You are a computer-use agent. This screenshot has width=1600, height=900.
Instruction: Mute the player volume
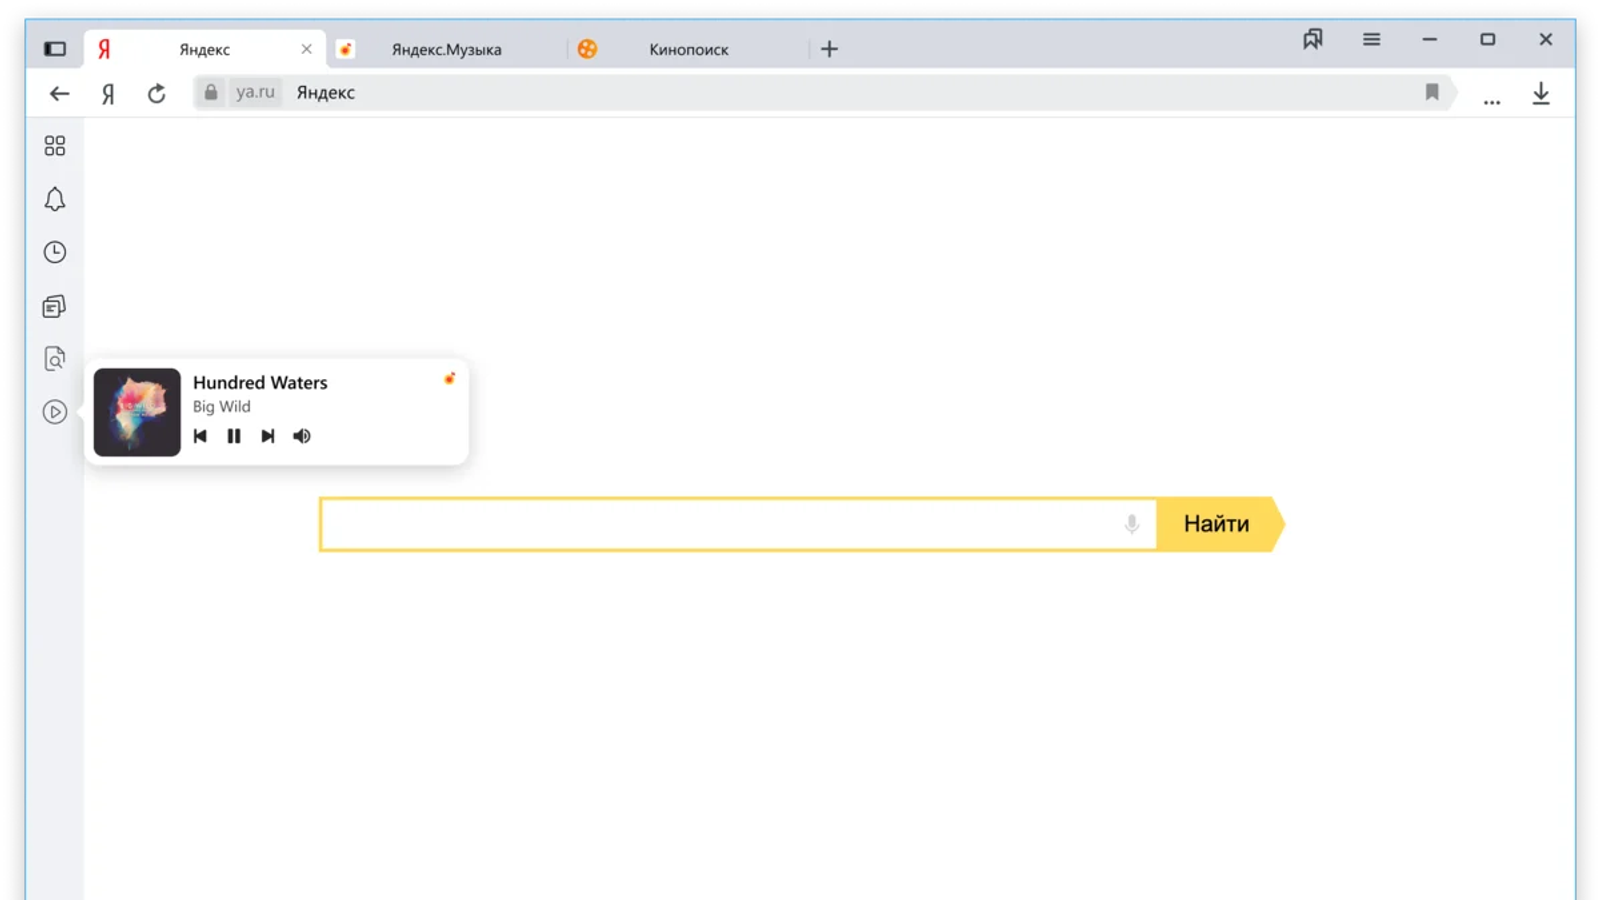302,436
